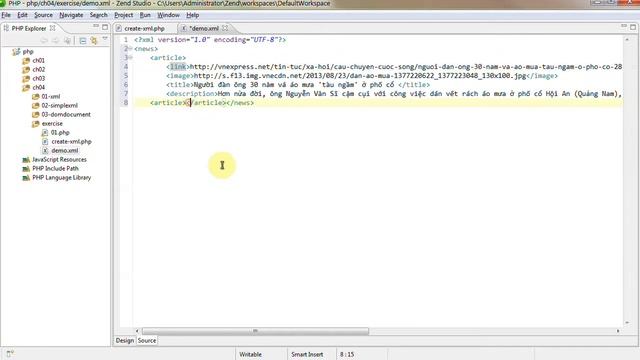Click the ch04 folder icon
The width and height of the screenshot is (640, 360).
coord(26,87)
